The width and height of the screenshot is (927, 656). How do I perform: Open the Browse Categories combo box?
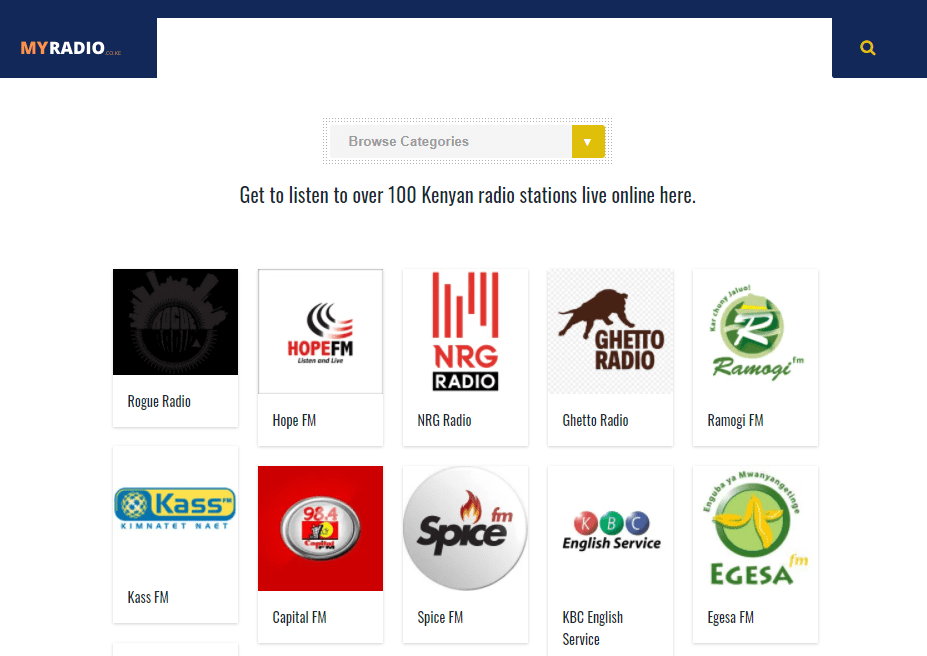pyautogui.click(x=467, y=141)
